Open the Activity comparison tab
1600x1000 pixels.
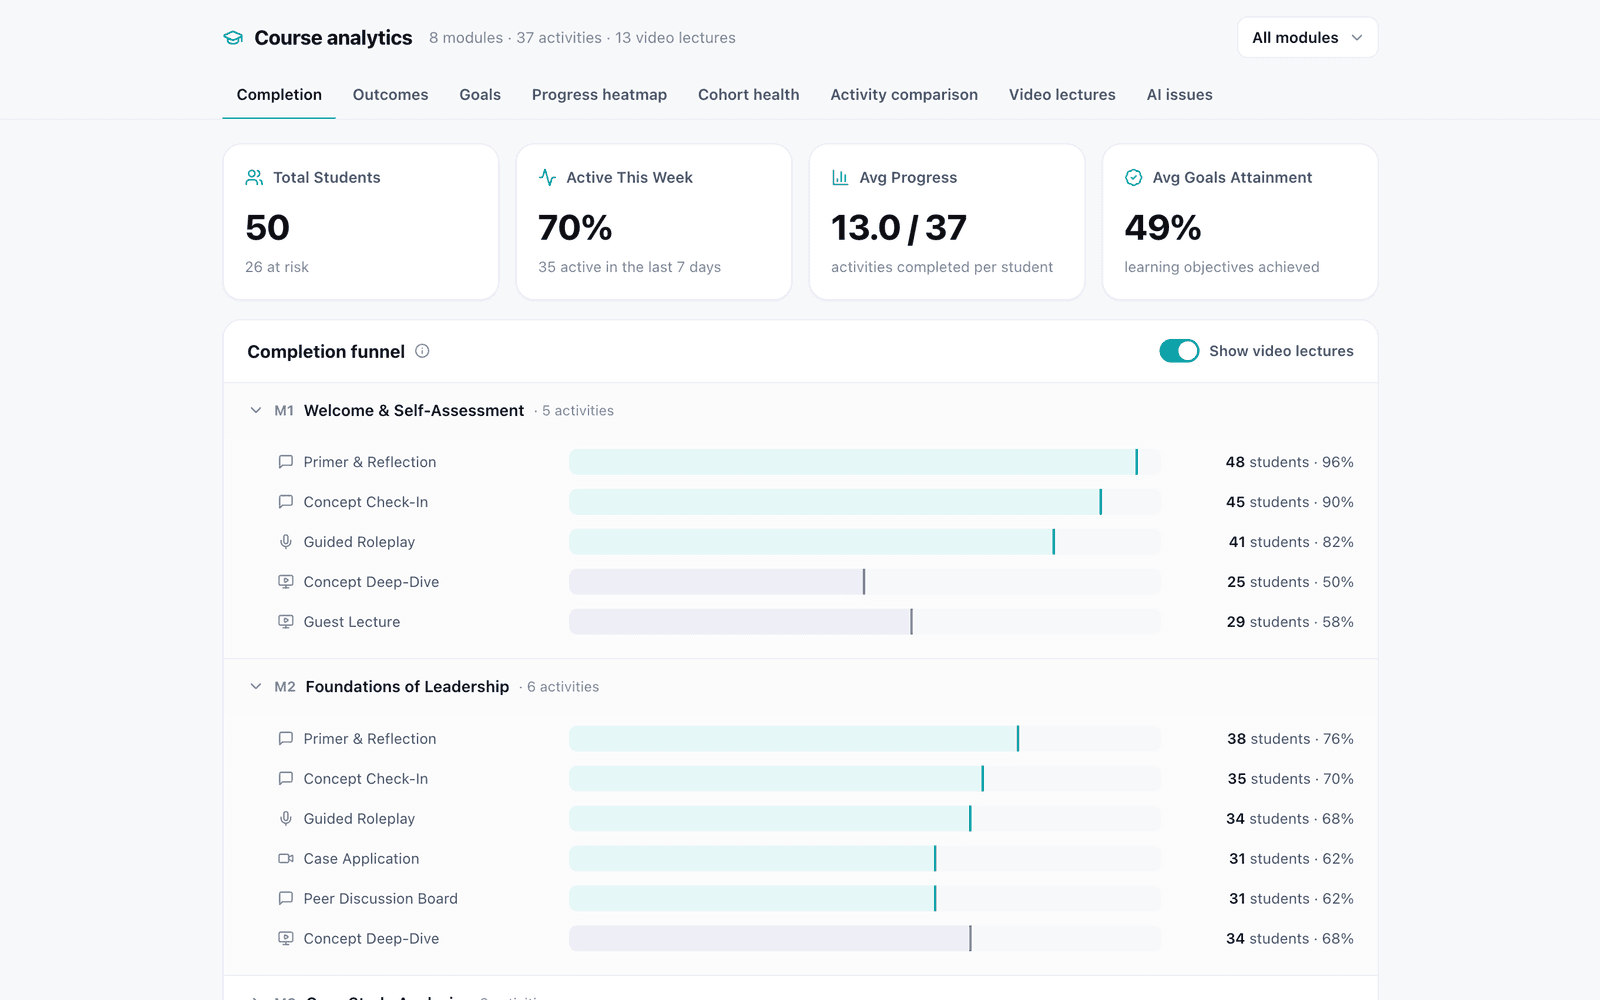pyautogui.click(x=904, y=95)
